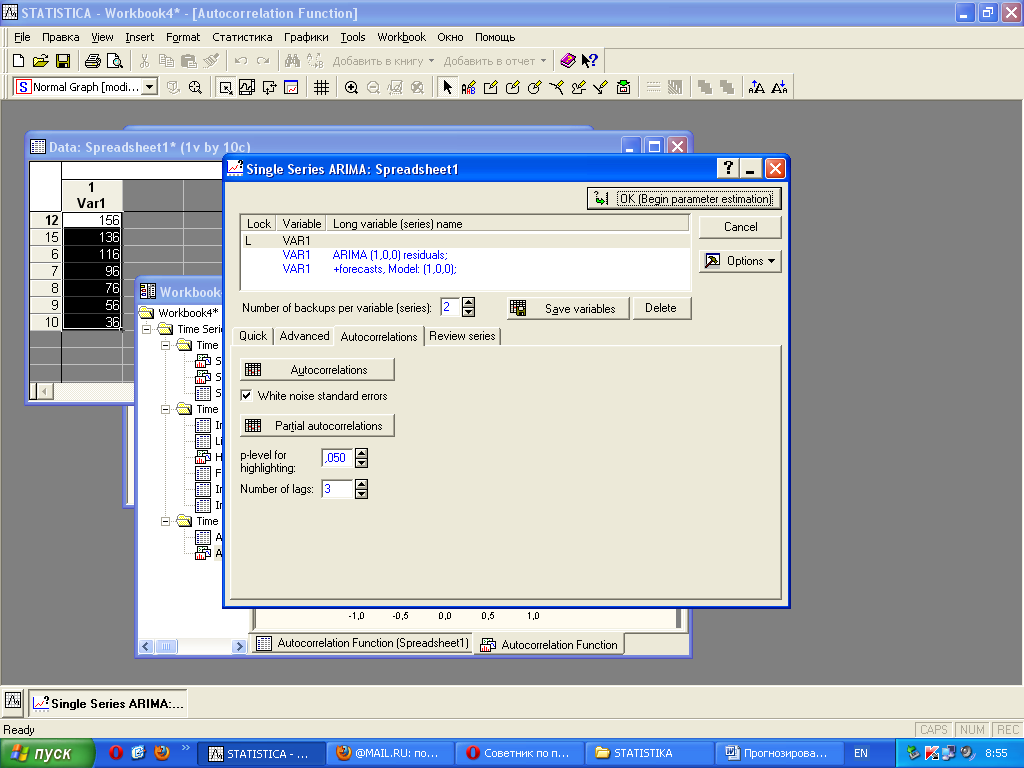
Task: Open the 'Статистика' menu
Action: 242,37
